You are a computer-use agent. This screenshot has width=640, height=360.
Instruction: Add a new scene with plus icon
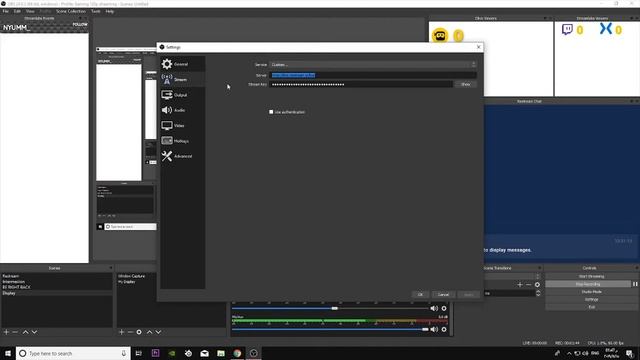[6, 332]
